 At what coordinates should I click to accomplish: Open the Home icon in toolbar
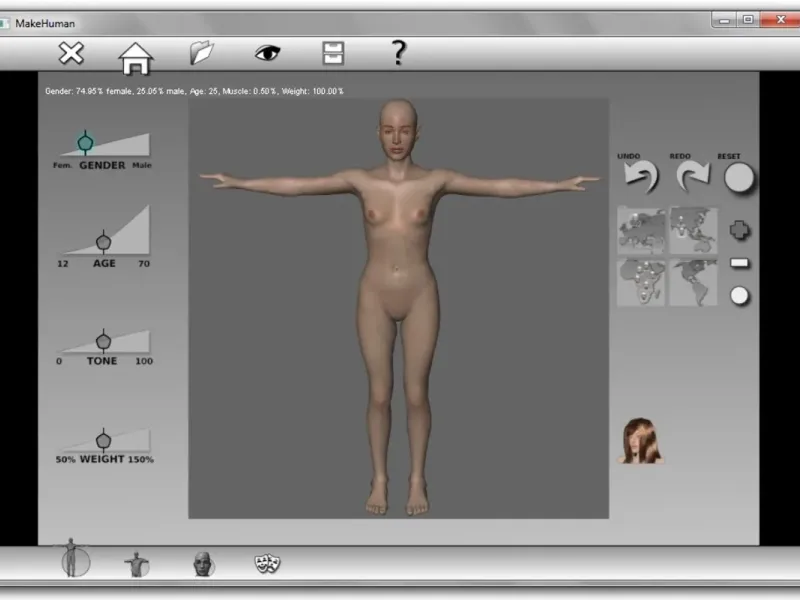pos(136,58)
